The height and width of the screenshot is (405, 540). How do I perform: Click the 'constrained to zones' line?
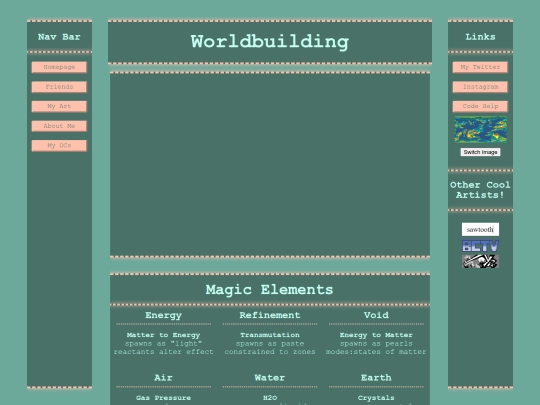point(270,352)
